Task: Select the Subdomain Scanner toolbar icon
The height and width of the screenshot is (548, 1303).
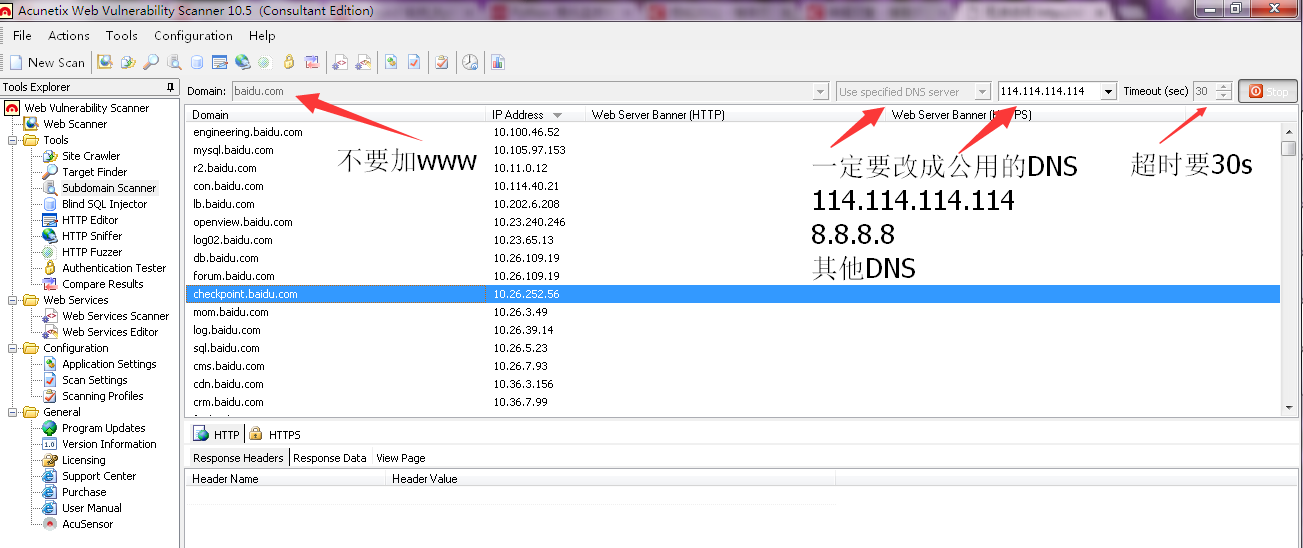Action: [x=174, y=62]
